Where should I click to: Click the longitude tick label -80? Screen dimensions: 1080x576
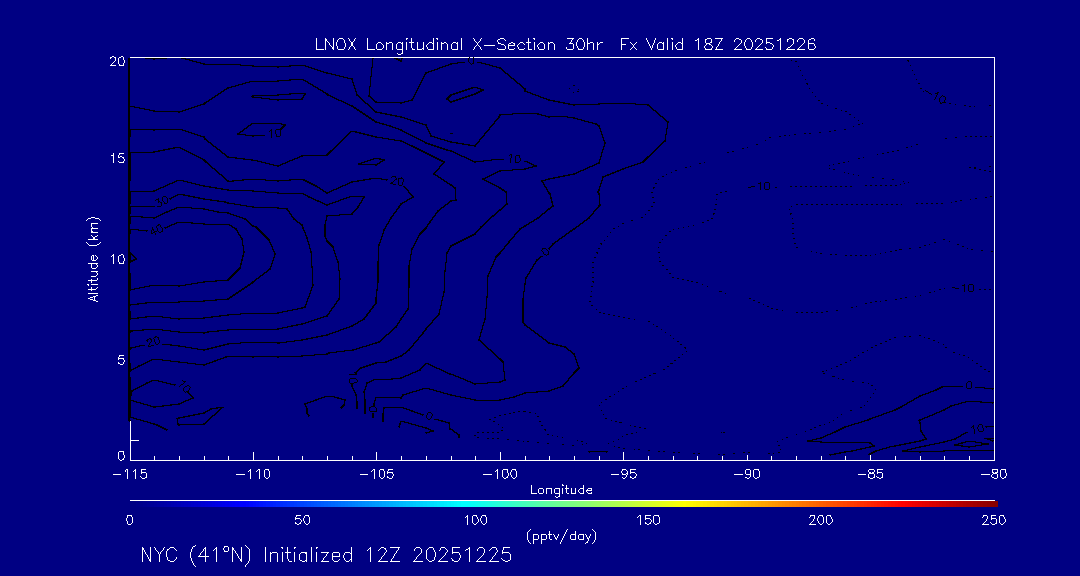click(x=994, y=475)
